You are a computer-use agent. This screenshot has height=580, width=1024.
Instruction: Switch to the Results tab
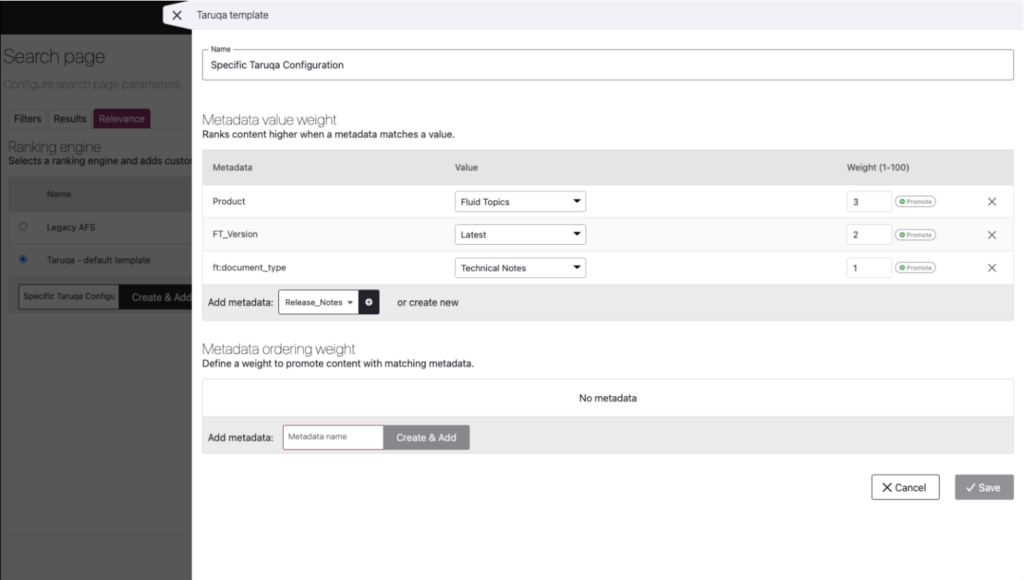coord(70,119)
